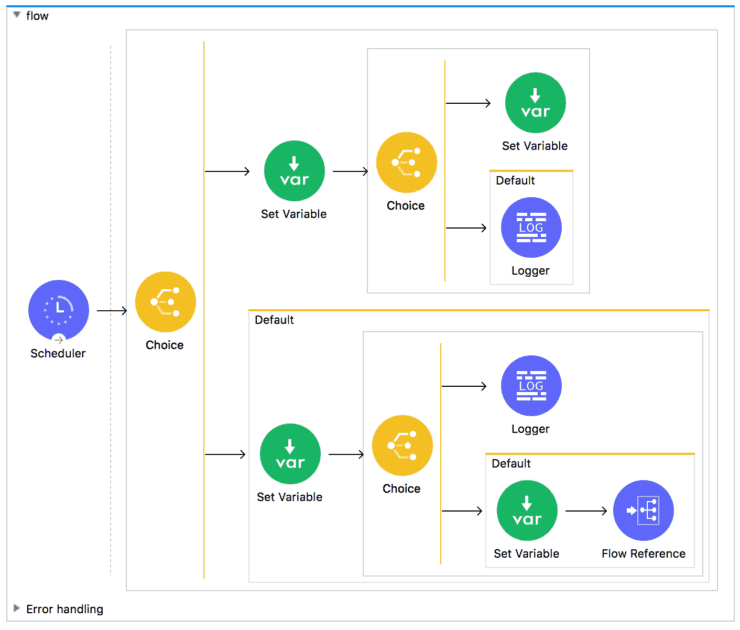The image size is (740, 630).
Task: Click the Choice router right of Scheduler
Action: click(x=165, y=302)
